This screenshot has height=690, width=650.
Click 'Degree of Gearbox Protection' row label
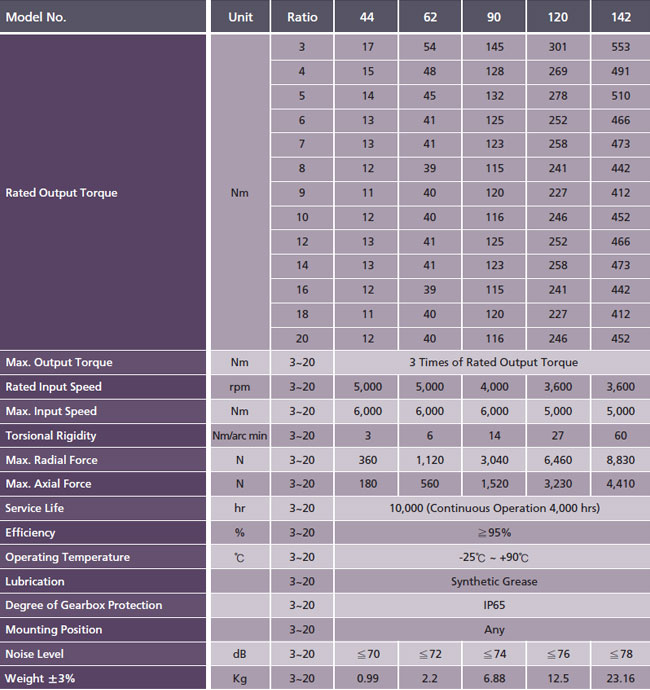[x=103, y=606]
